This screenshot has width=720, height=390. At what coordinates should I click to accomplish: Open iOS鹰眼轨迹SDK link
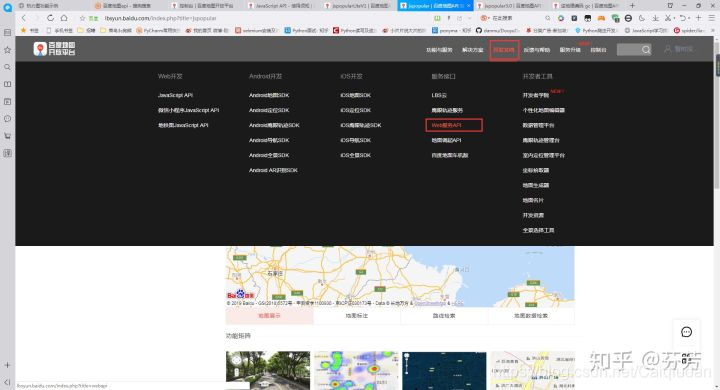tap(361, 125)
